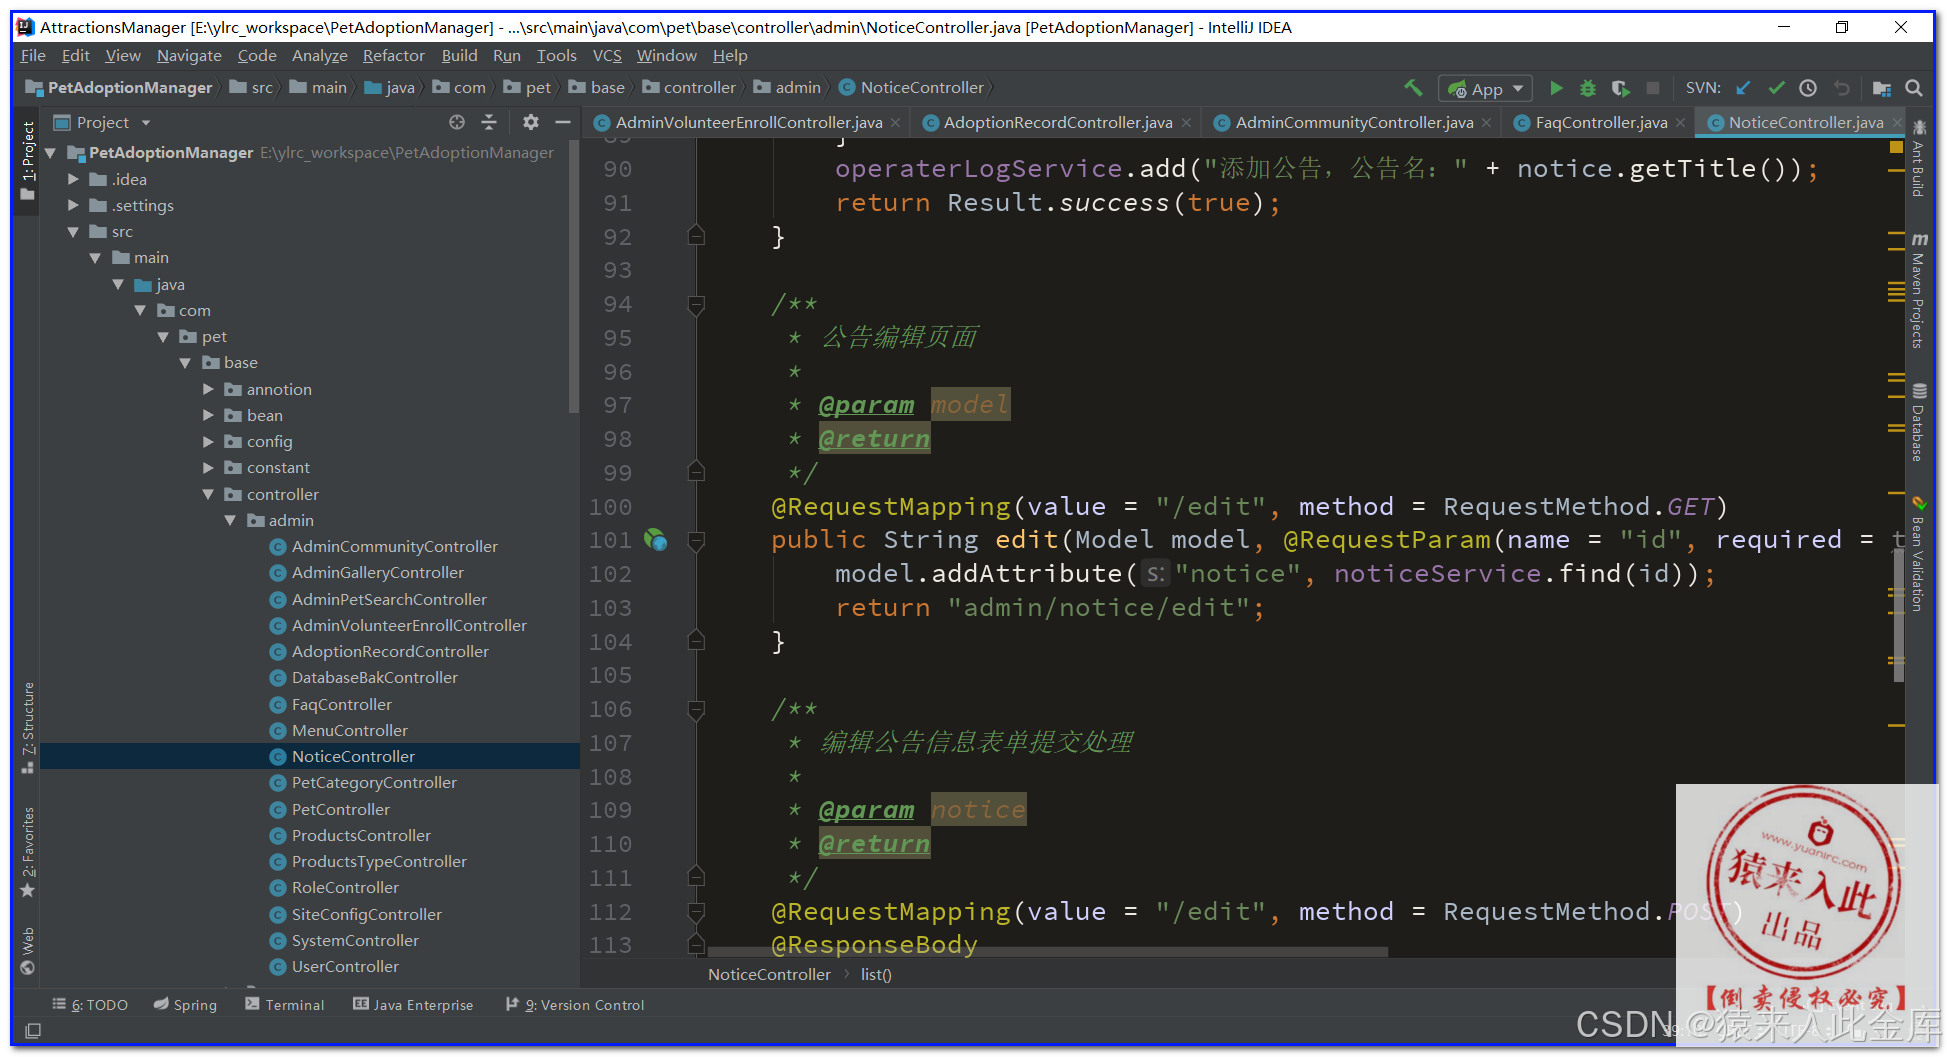Collapse the admin package
This screenshot has height=1057, width=1947.
pyautogui.click(x=230, y=520)
